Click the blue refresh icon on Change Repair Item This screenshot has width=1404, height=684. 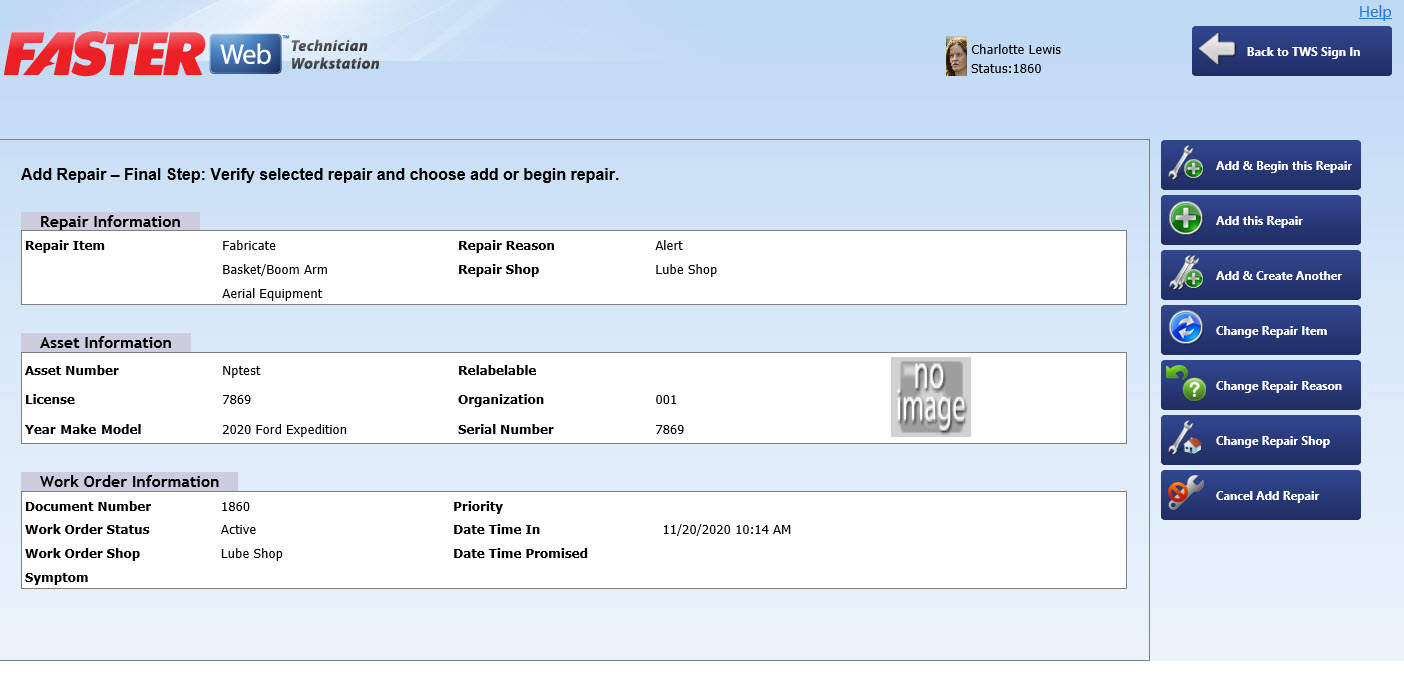1186,330
